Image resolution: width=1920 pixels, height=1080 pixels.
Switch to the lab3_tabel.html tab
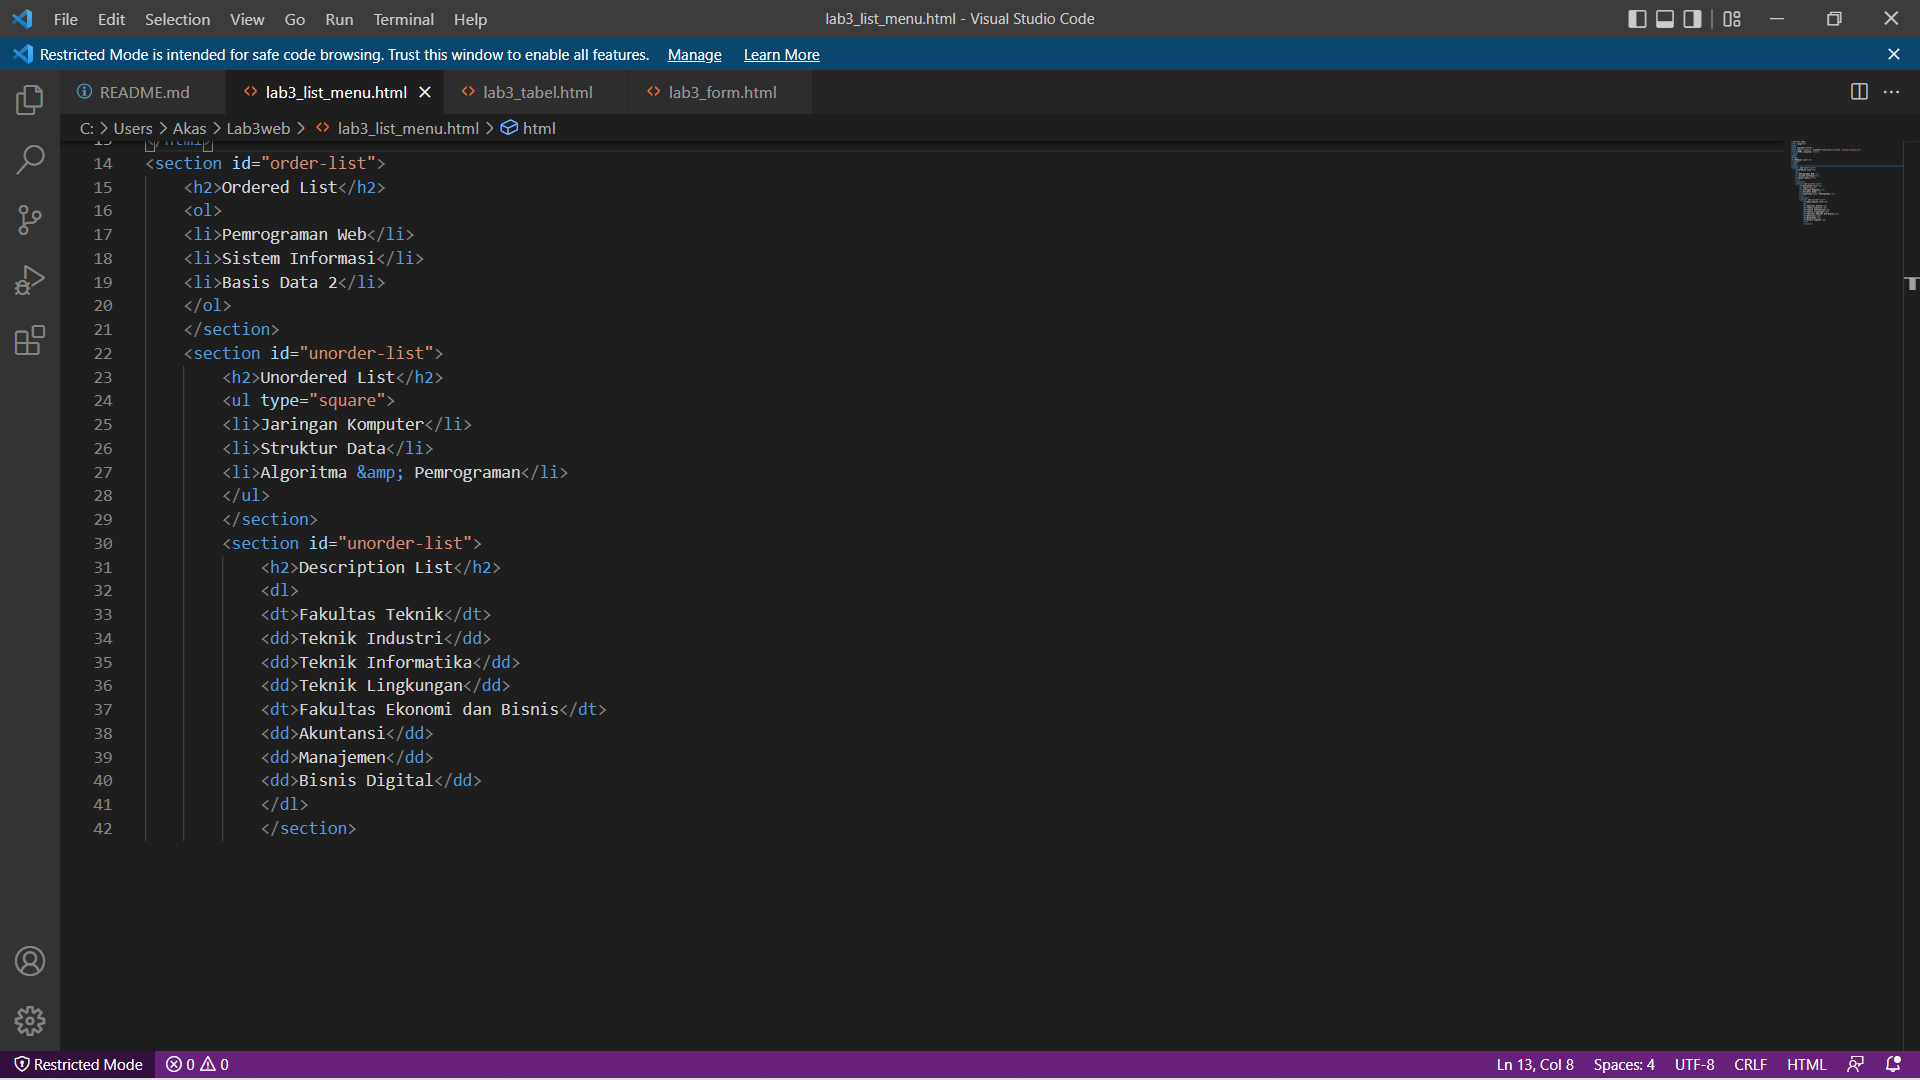coord(537,91)
